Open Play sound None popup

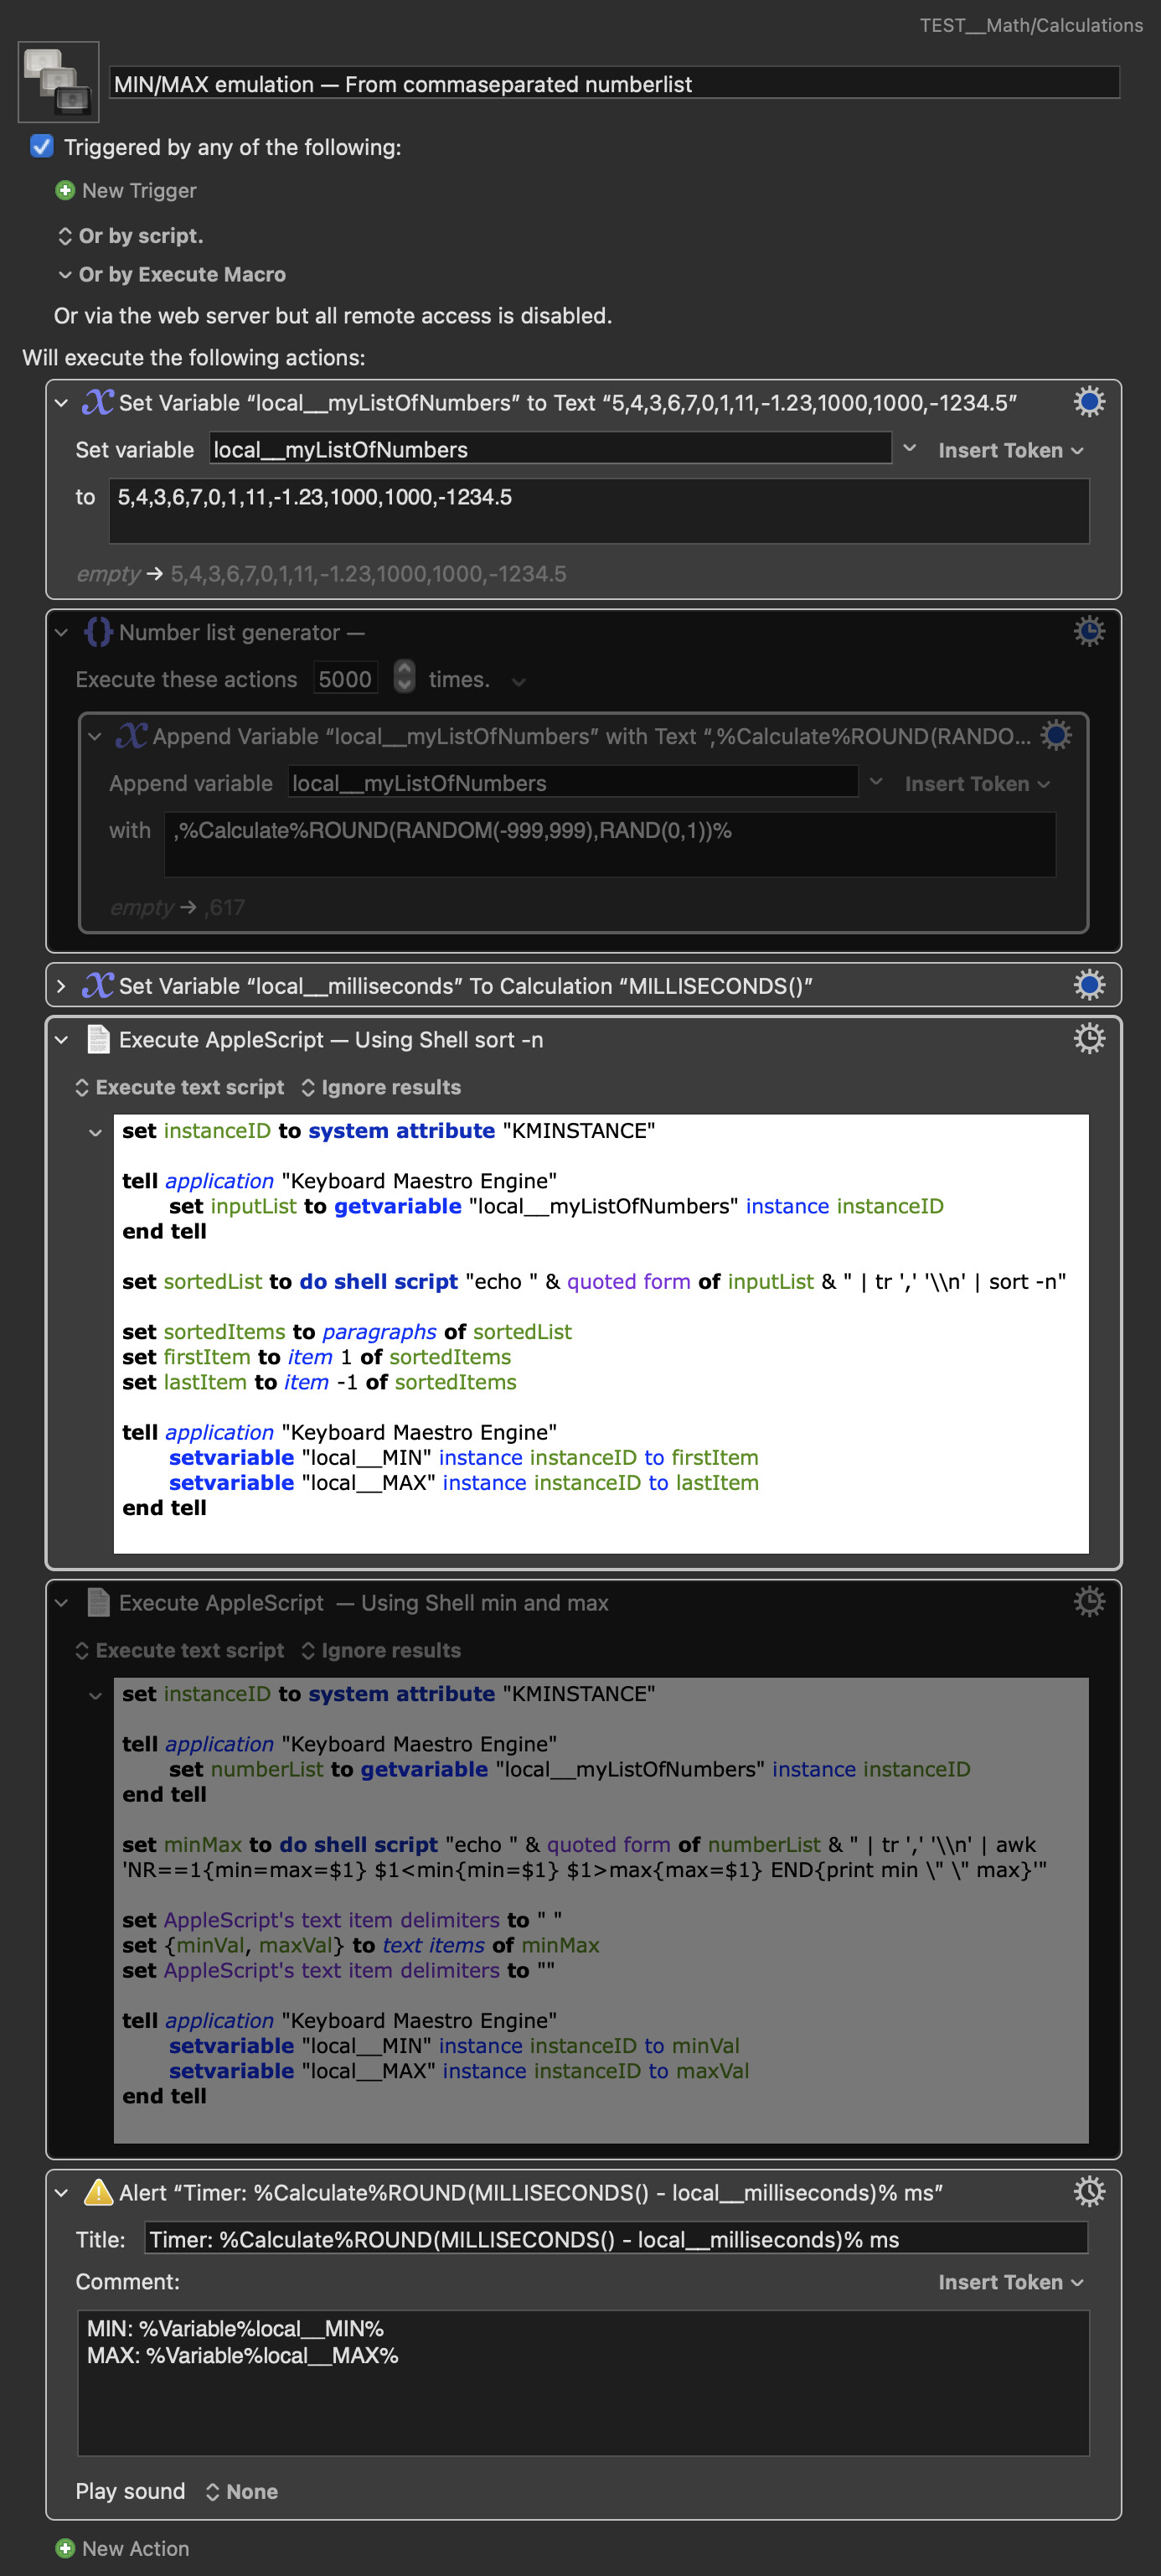[x=241, y=2491]
